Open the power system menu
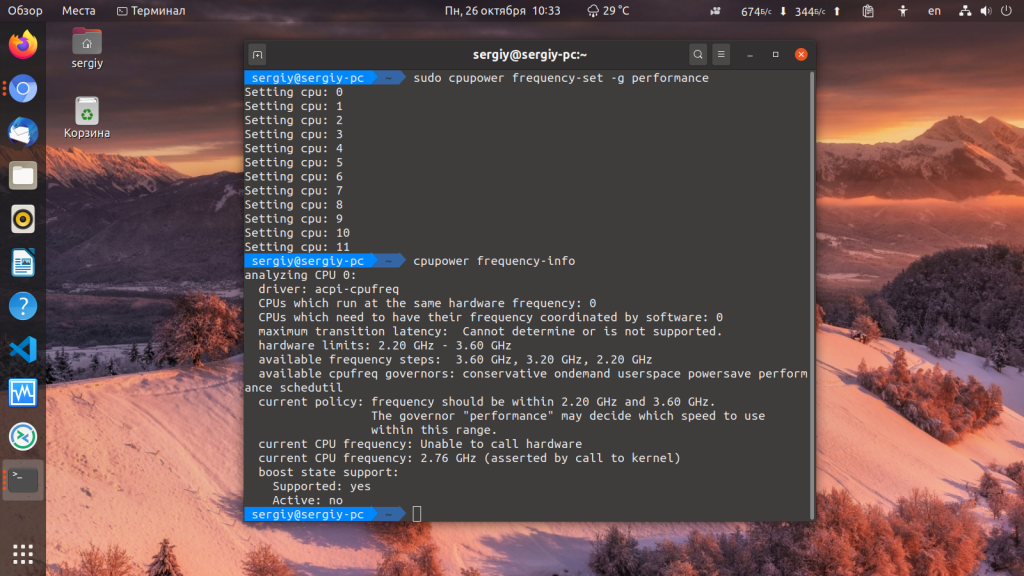This screenshot has height=576, width=1024. click(x=1006, y=10)
